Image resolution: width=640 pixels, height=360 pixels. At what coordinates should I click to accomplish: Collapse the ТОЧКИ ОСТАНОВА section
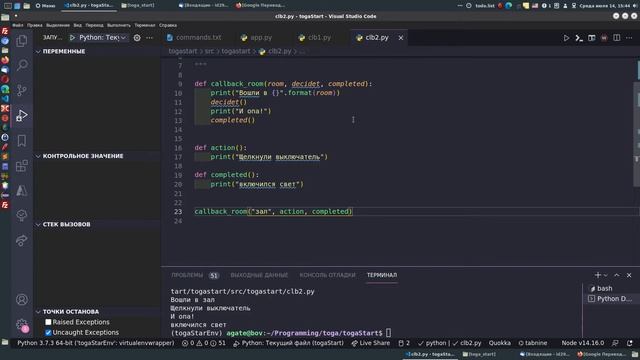click(38, 311)
